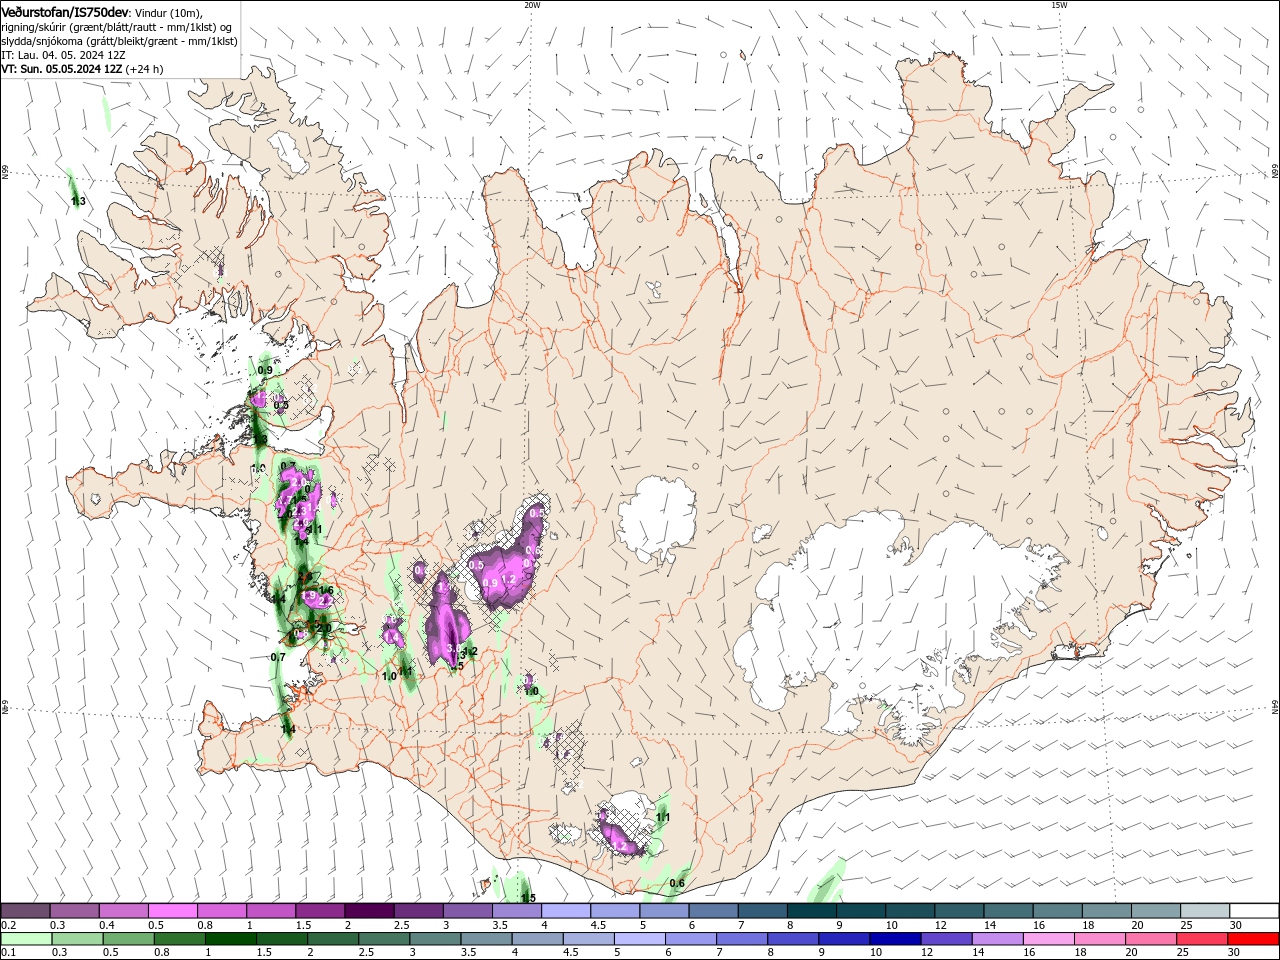Click the white 30+ swatch ending the upper legend
The image size is (1280, 960).
point(1252,911)
